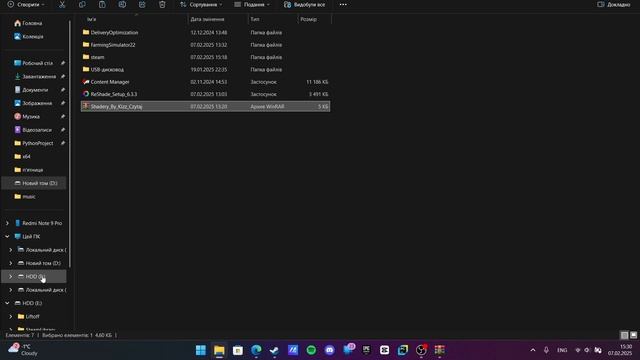Open the three-dots more options menu
Viewport: 640px width, 360px height.
click(343, 4)
